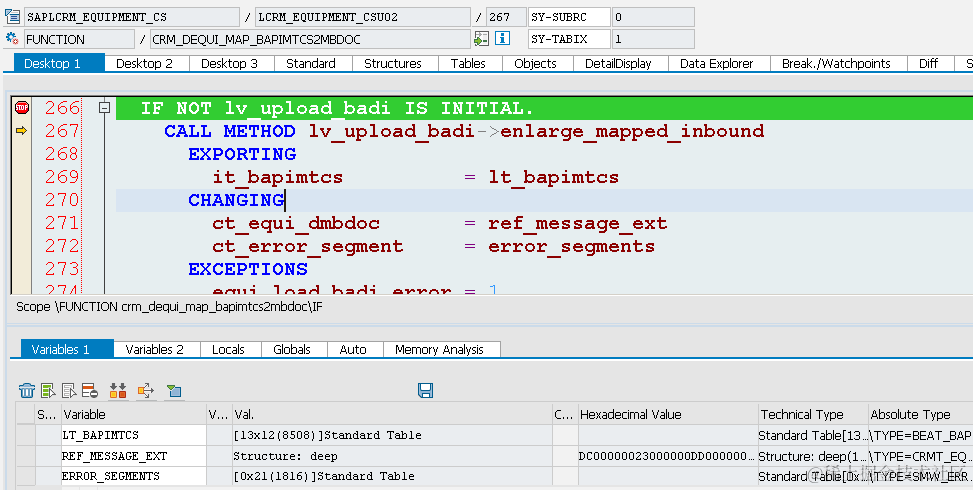Click the LCRM_EQUIPMENT_CSU02 include field

[x=363, y=17]
